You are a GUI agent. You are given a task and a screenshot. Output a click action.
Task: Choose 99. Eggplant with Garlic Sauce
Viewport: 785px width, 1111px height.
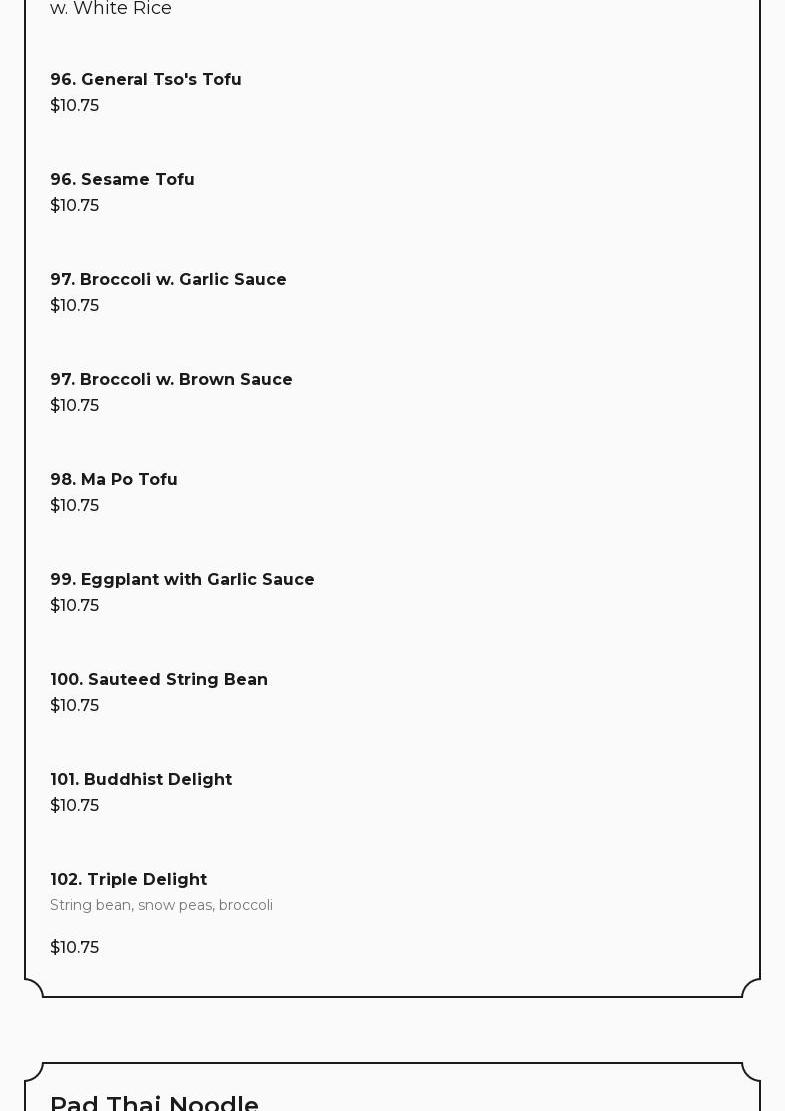[182, 579]
